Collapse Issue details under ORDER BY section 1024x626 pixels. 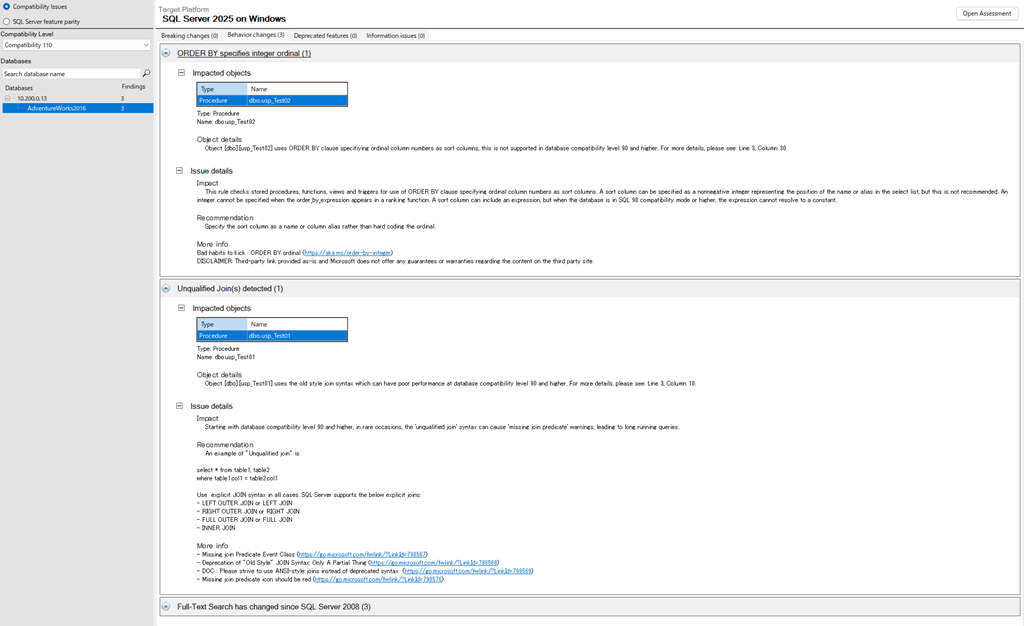pos(180,171)
